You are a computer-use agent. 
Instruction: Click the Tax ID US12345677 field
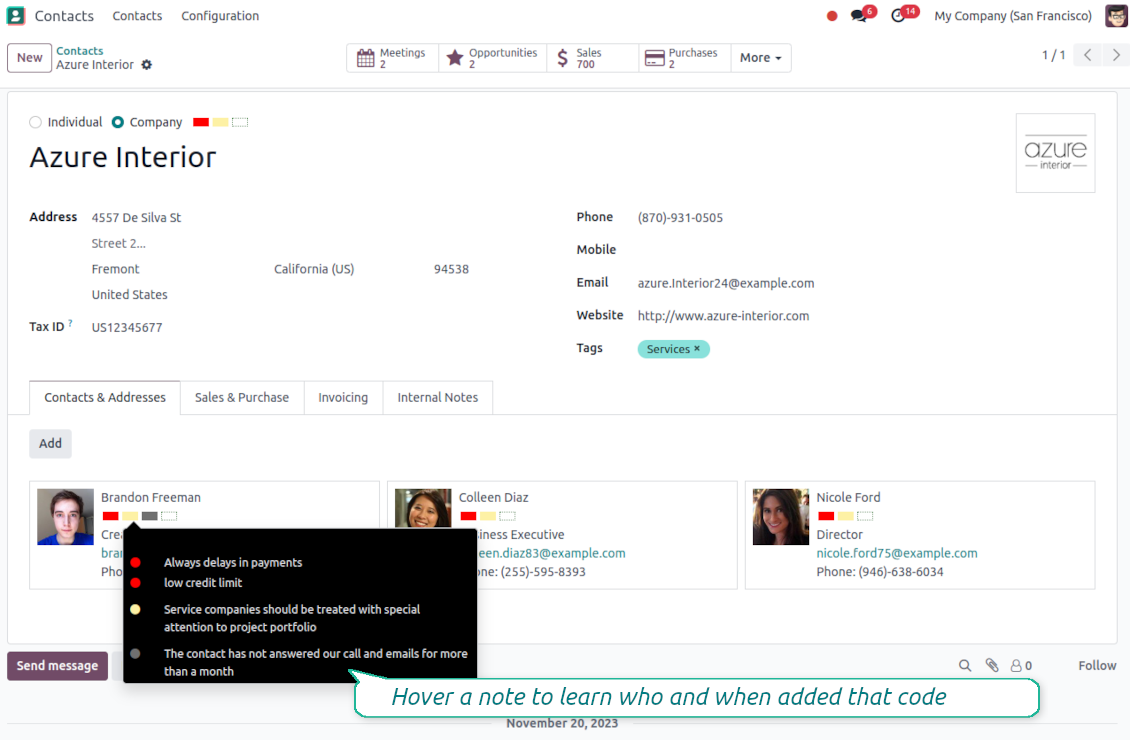coord(127,327)
